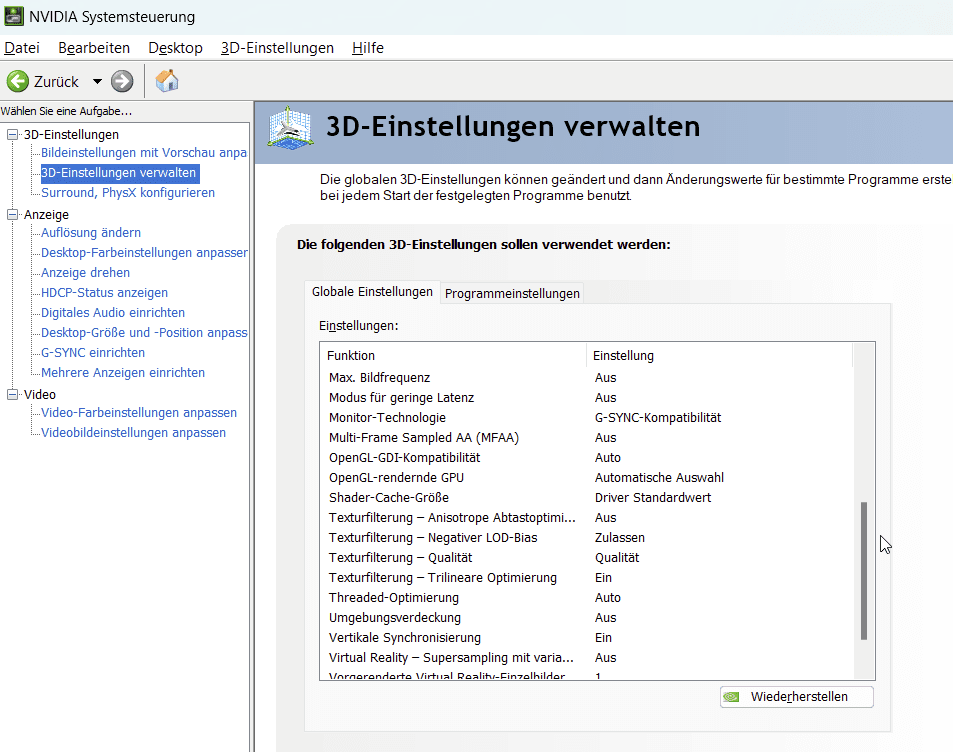
Task: Open Mehrere Anzeigen einrichten
Action: click(123, 373)
